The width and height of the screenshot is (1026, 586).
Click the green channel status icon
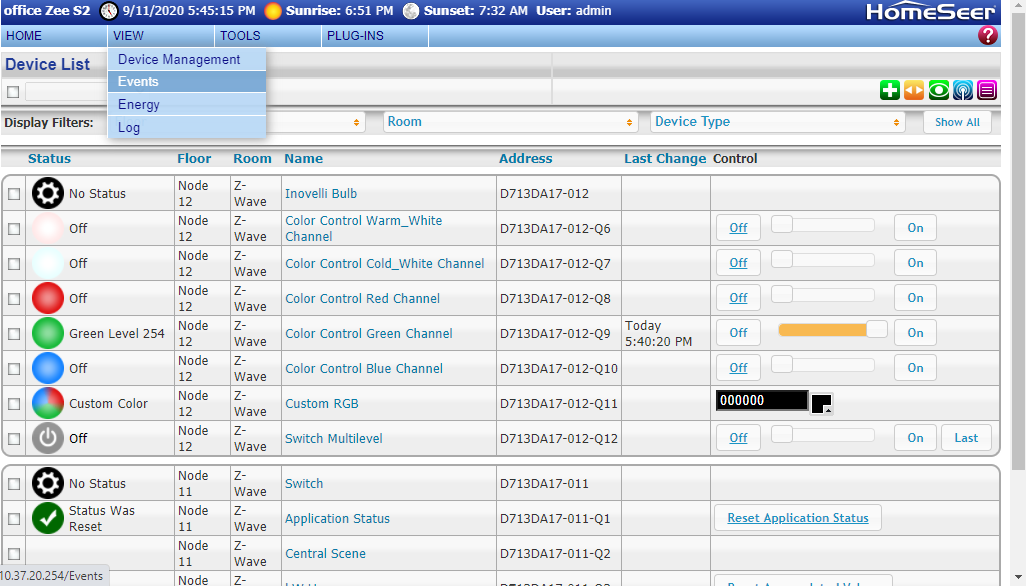[48, 333]
